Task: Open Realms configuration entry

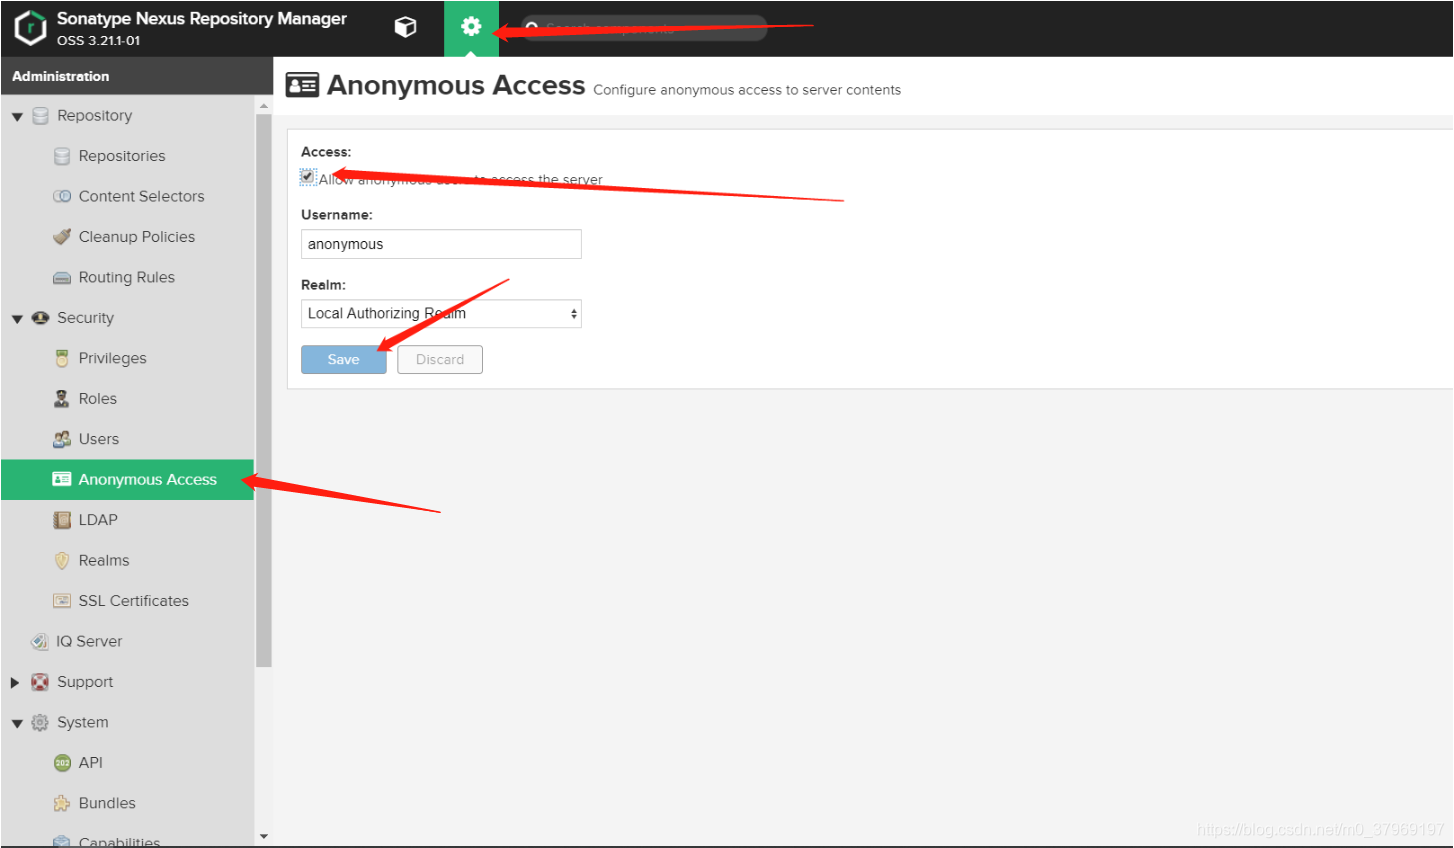Action: pyautogui.click(x=104, y=560)
